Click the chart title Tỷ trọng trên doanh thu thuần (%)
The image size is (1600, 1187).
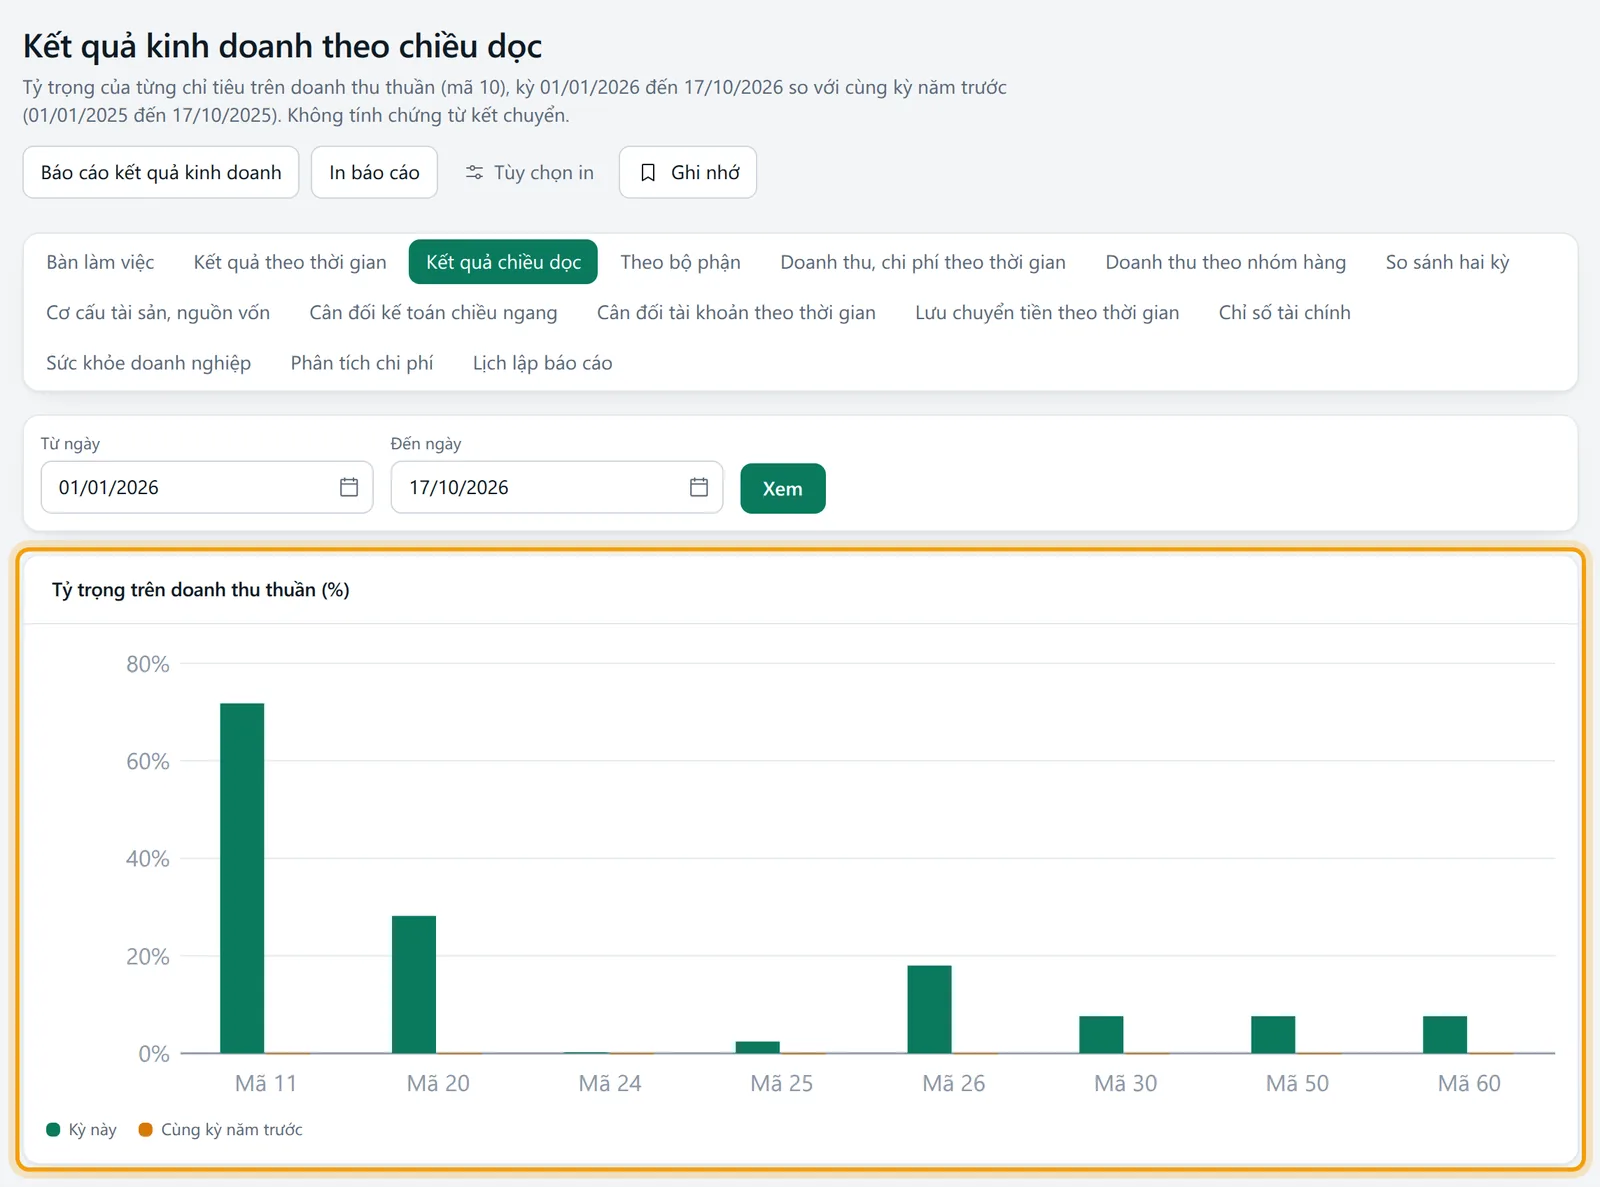pos(201,590)
